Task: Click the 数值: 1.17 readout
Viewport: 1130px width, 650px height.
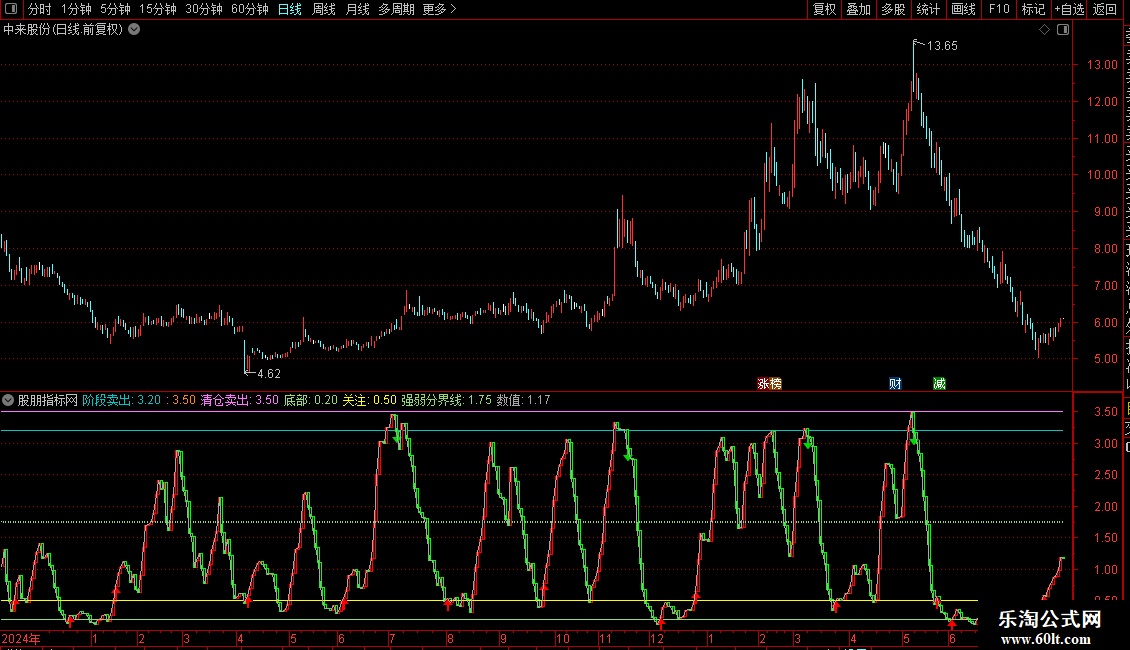Action: click(524, 400)
